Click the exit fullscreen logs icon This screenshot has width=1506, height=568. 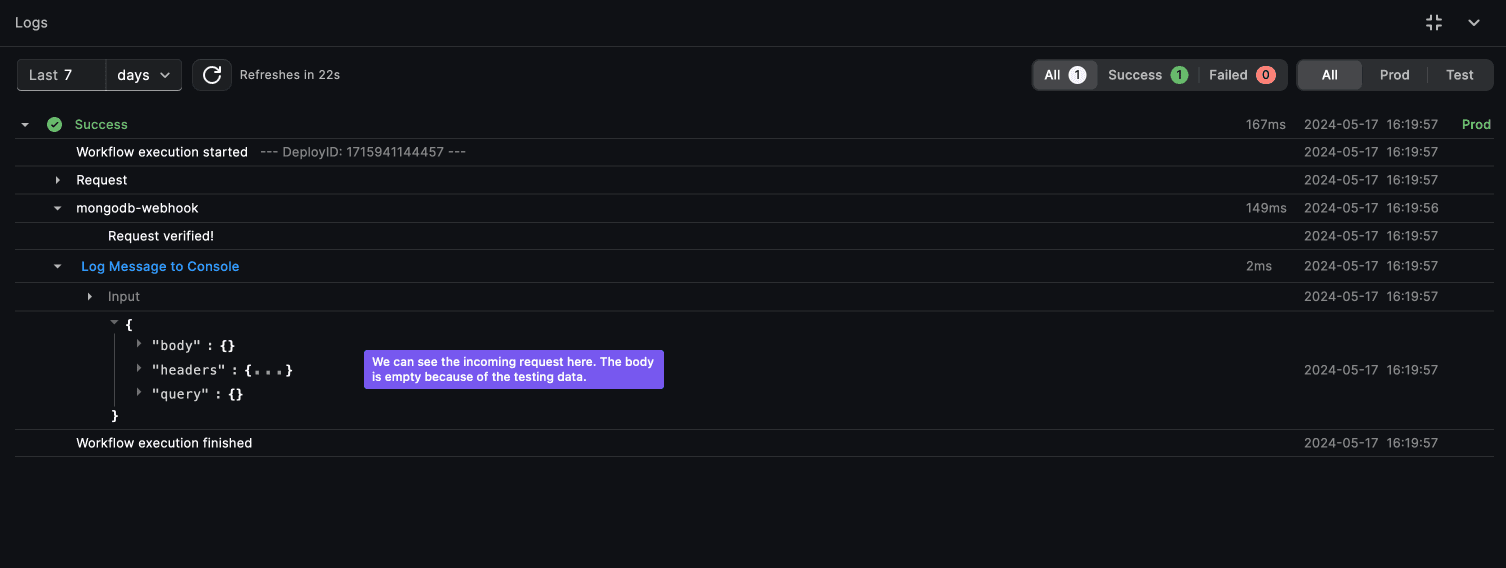pyautogui.click(x=1434, y=23)
